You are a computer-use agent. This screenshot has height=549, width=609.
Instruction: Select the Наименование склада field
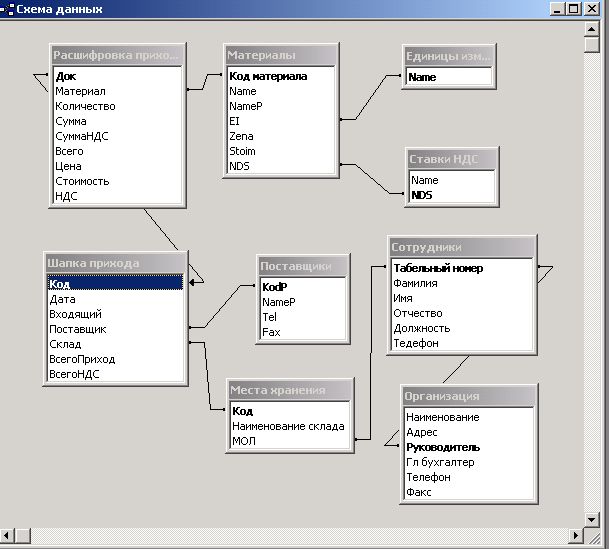coord(290,426)
